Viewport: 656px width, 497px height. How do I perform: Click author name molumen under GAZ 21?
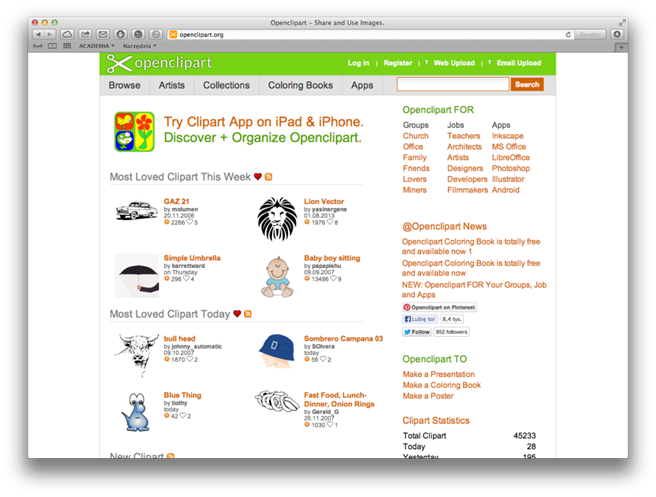[185, 209]
